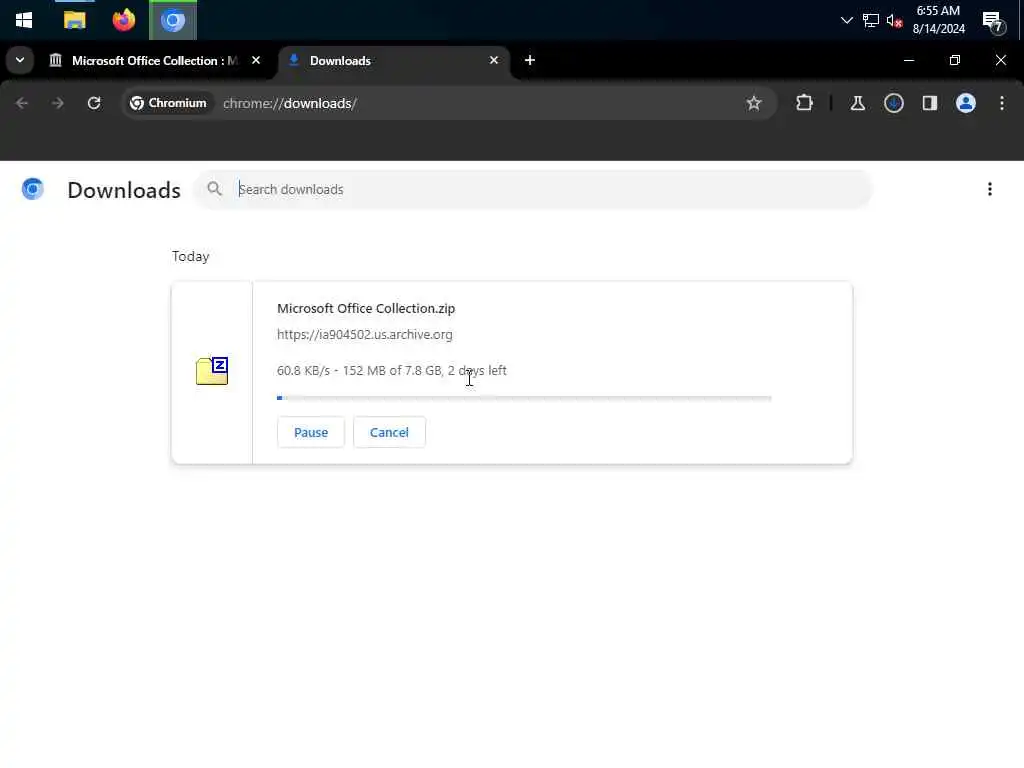Click the search magnifier icon

pyautogui.click(x=214, y=189)
